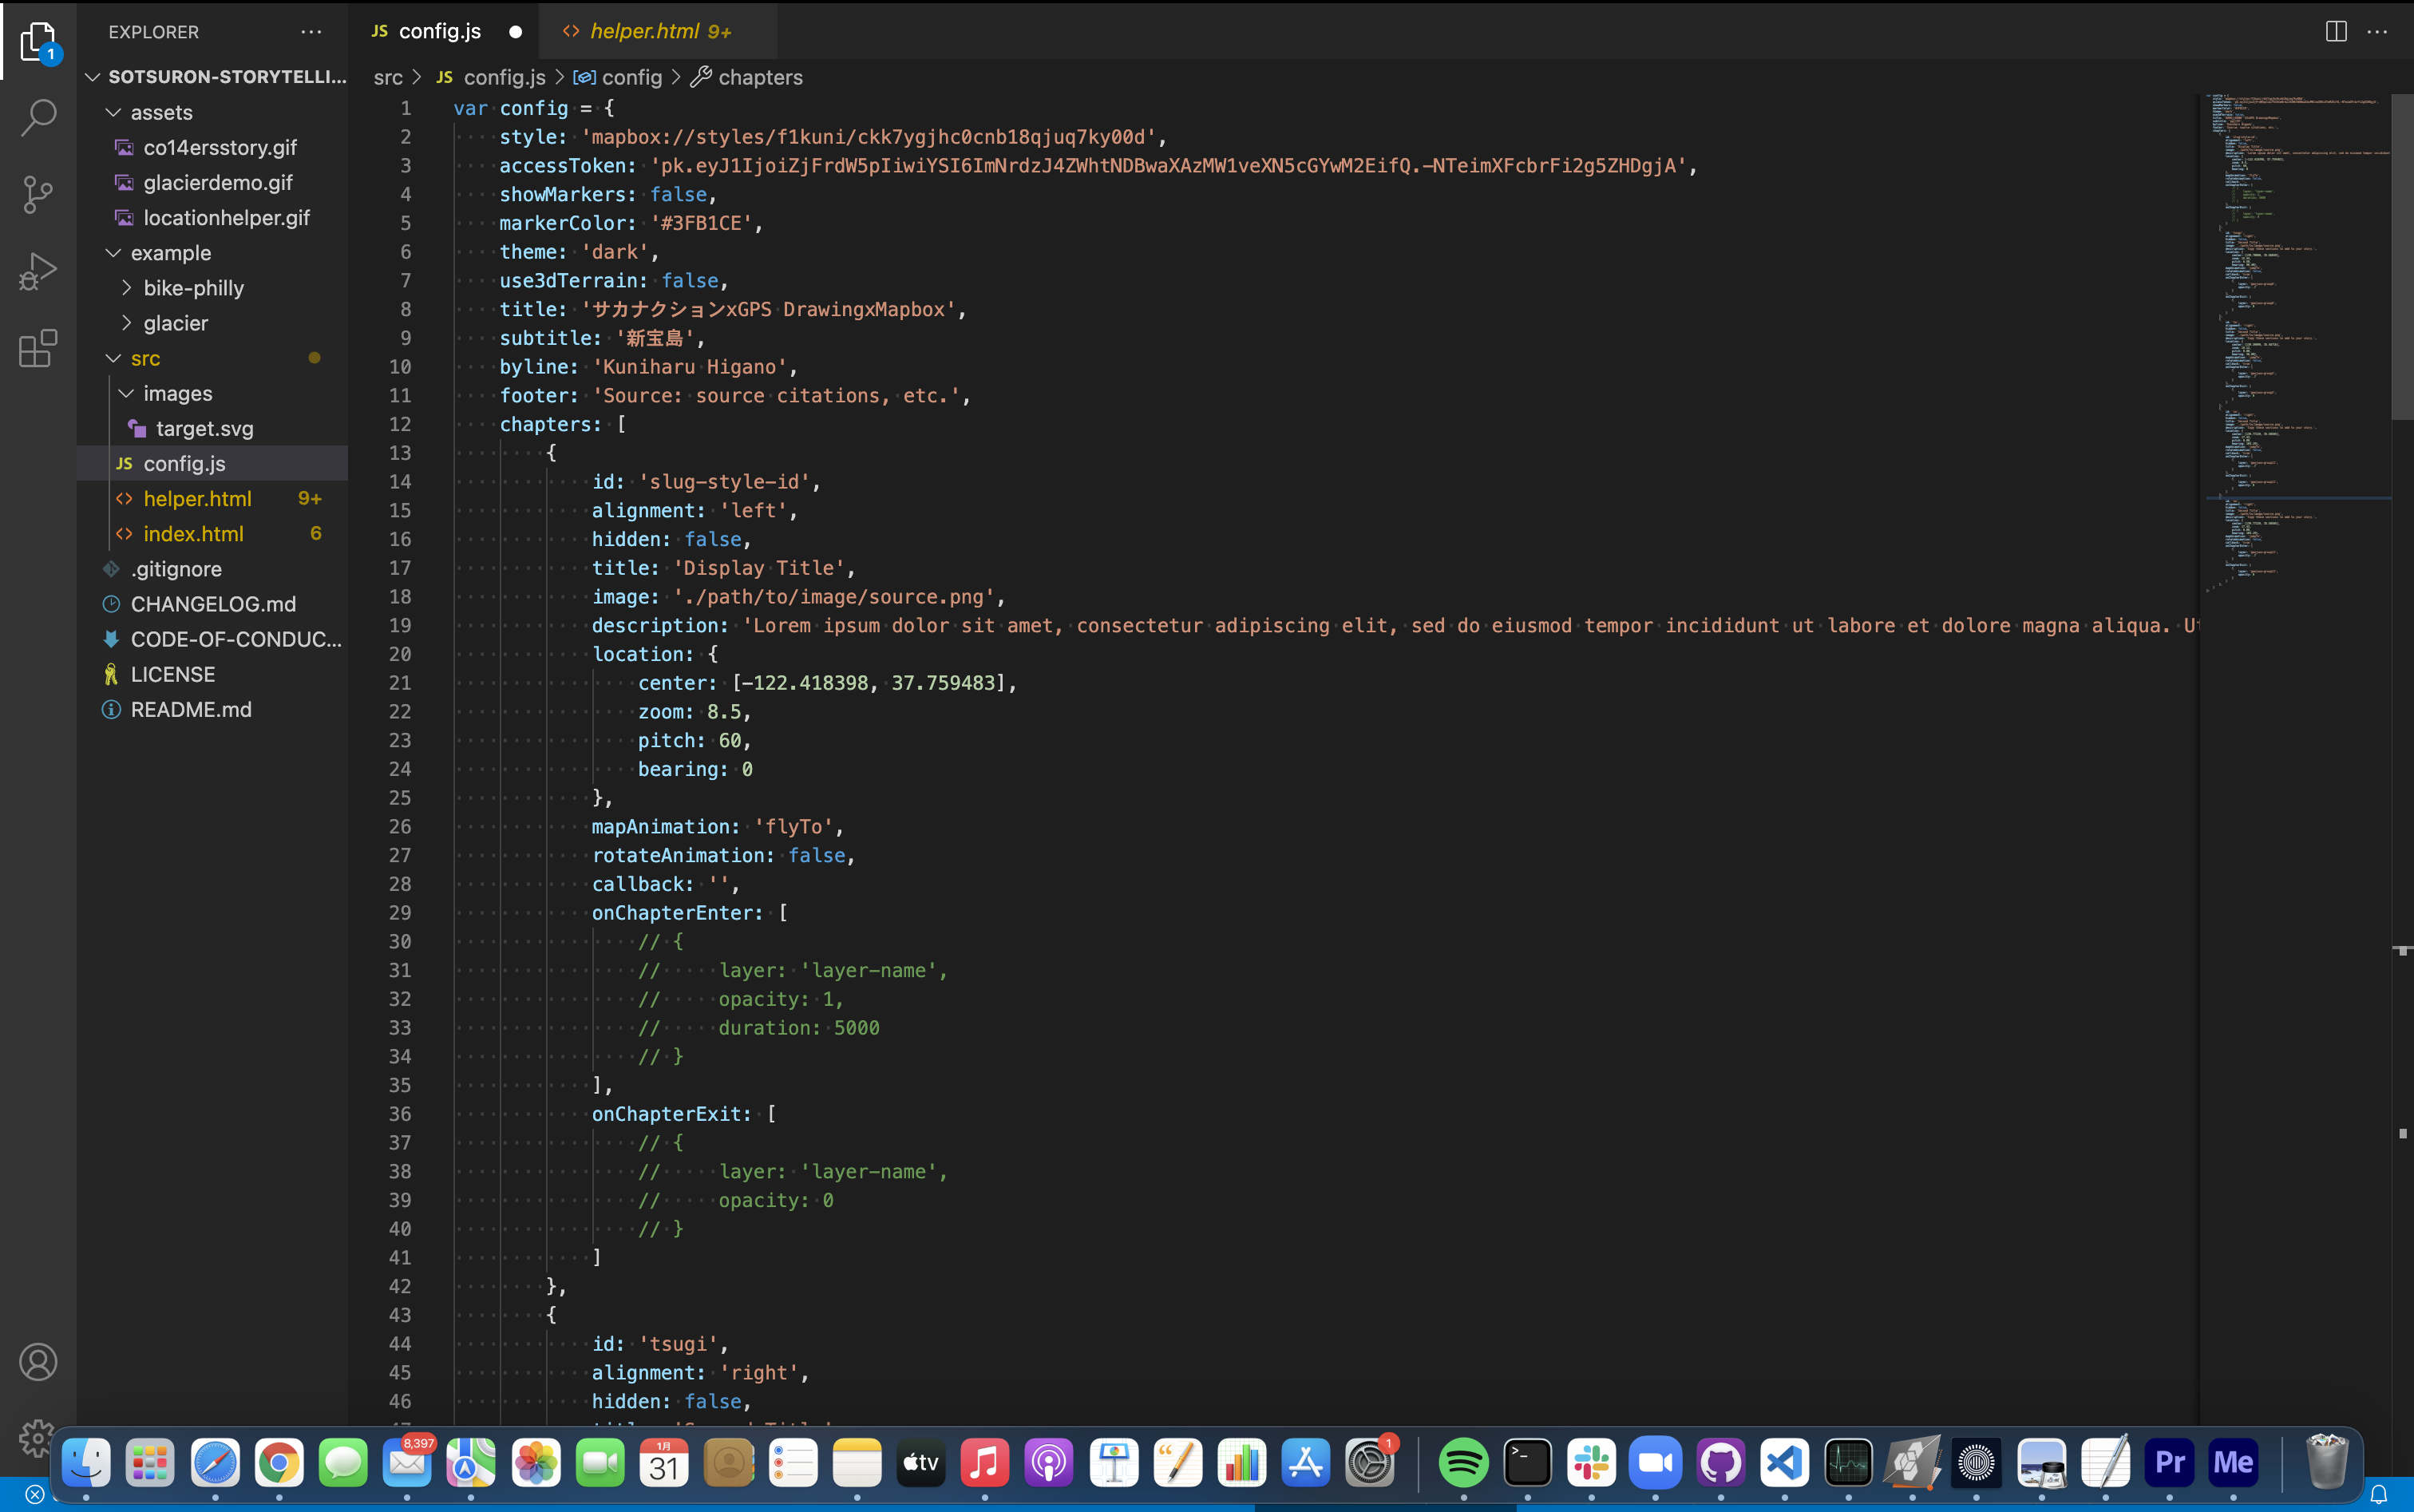
Task: Click the chapters breadcrumb item
Action: click(x=760, y=77)
